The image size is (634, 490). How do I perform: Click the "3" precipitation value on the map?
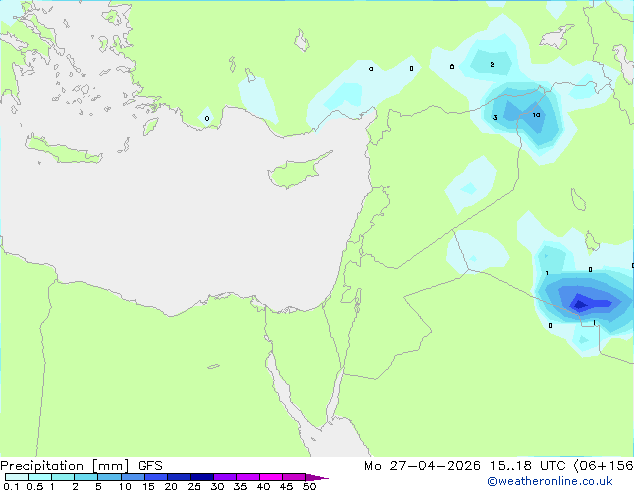(495, 118)
